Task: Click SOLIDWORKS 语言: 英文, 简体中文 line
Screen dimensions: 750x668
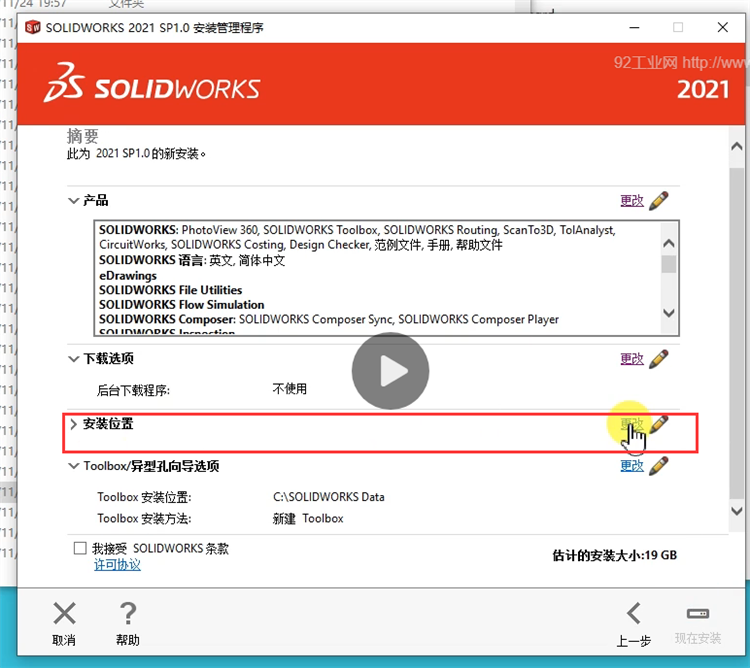Action: tap(192, 261)
